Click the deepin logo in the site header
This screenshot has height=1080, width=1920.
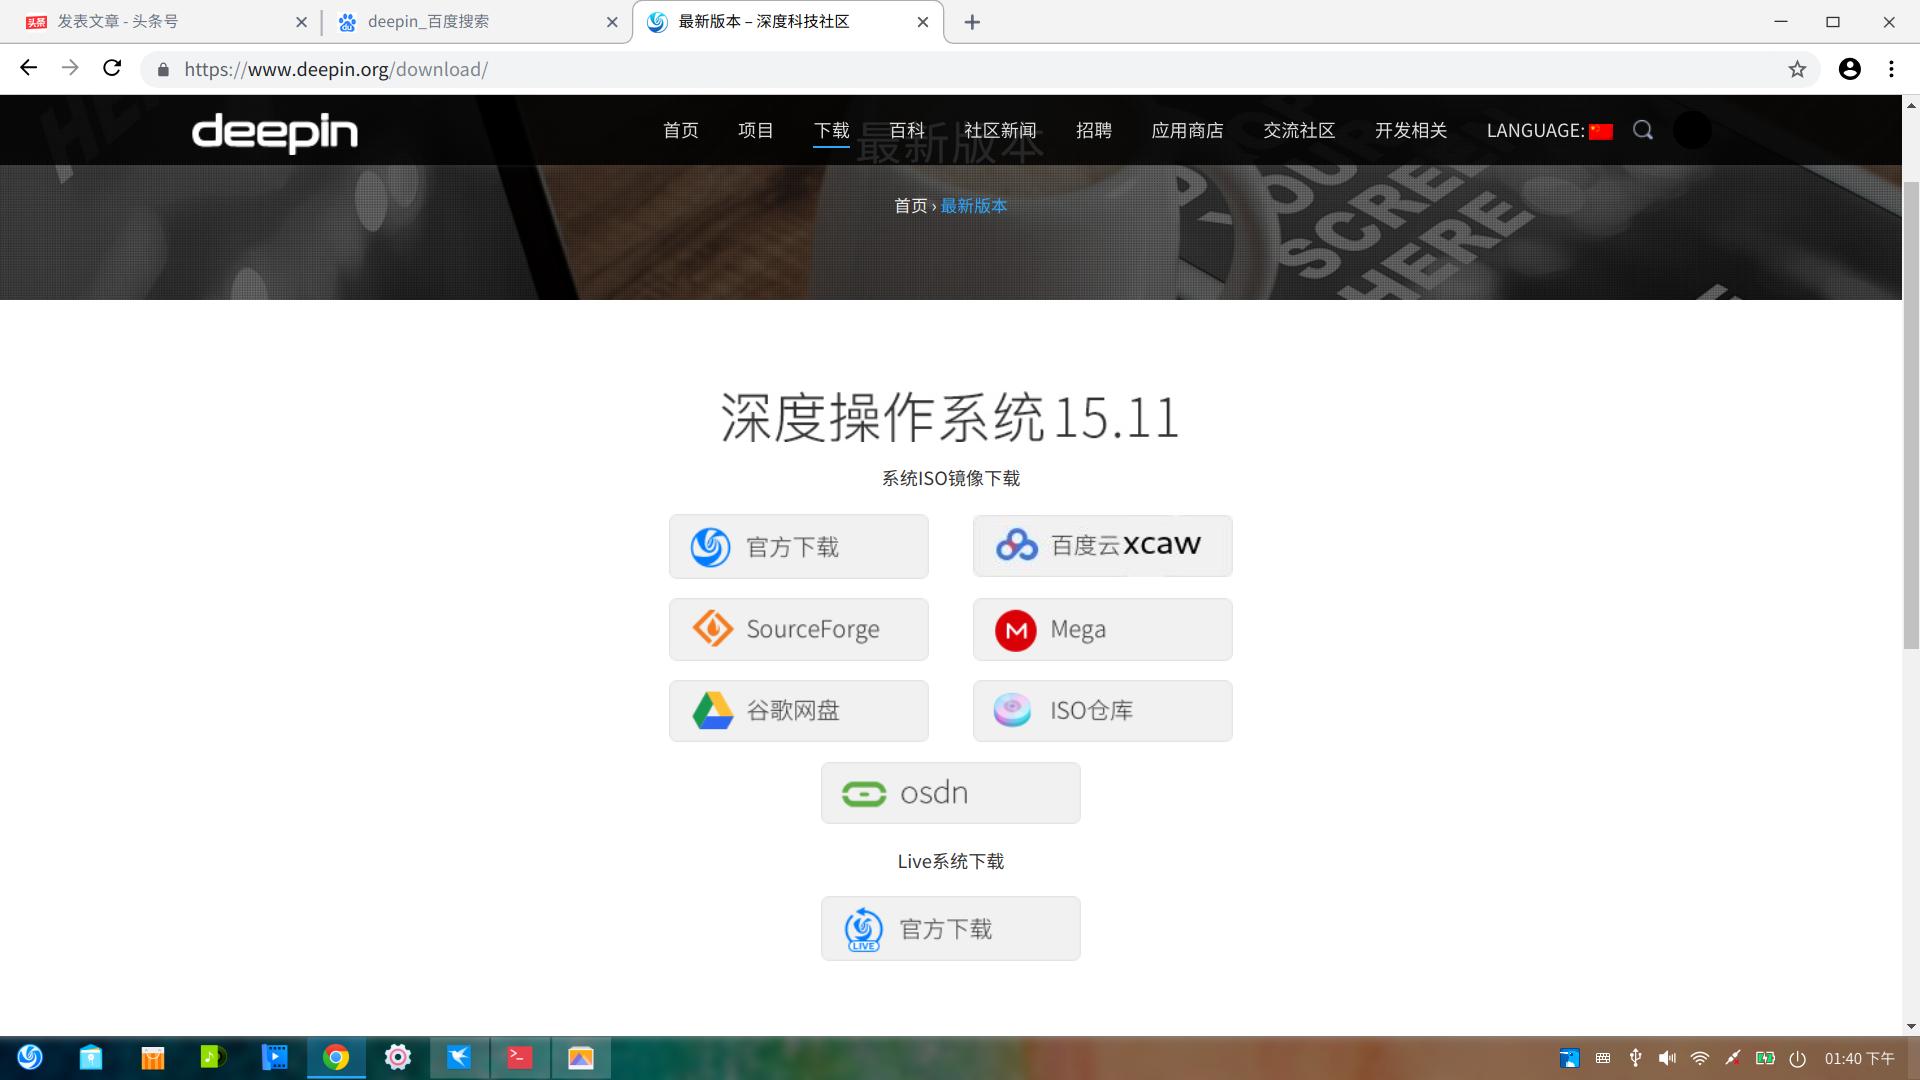[275, 131]
